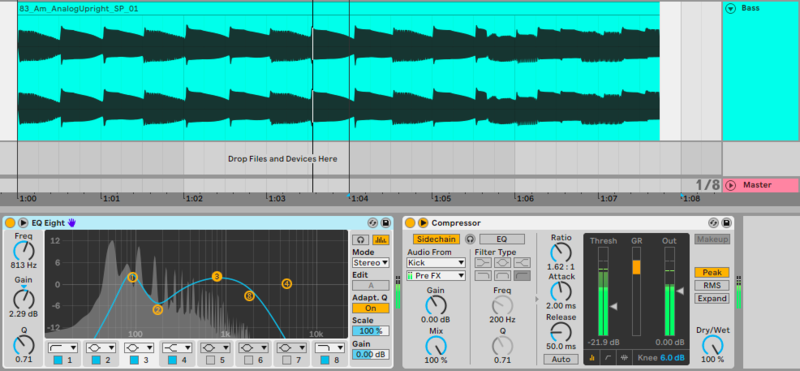Select filter dot 4 in EQ display

point(286,284)
